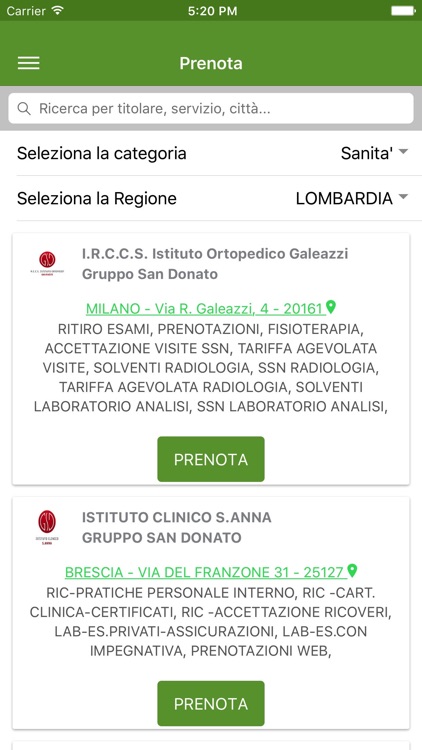Open the hamburger menu
The image size is (422, 750).
pyautogui.click(x=29, y=63)
